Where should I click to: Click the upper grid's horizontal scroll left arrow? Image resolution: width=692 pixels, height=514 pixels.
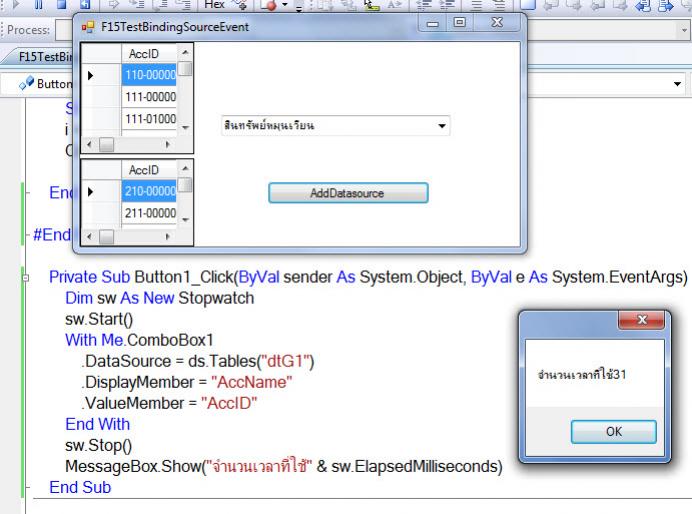[89, 144]
